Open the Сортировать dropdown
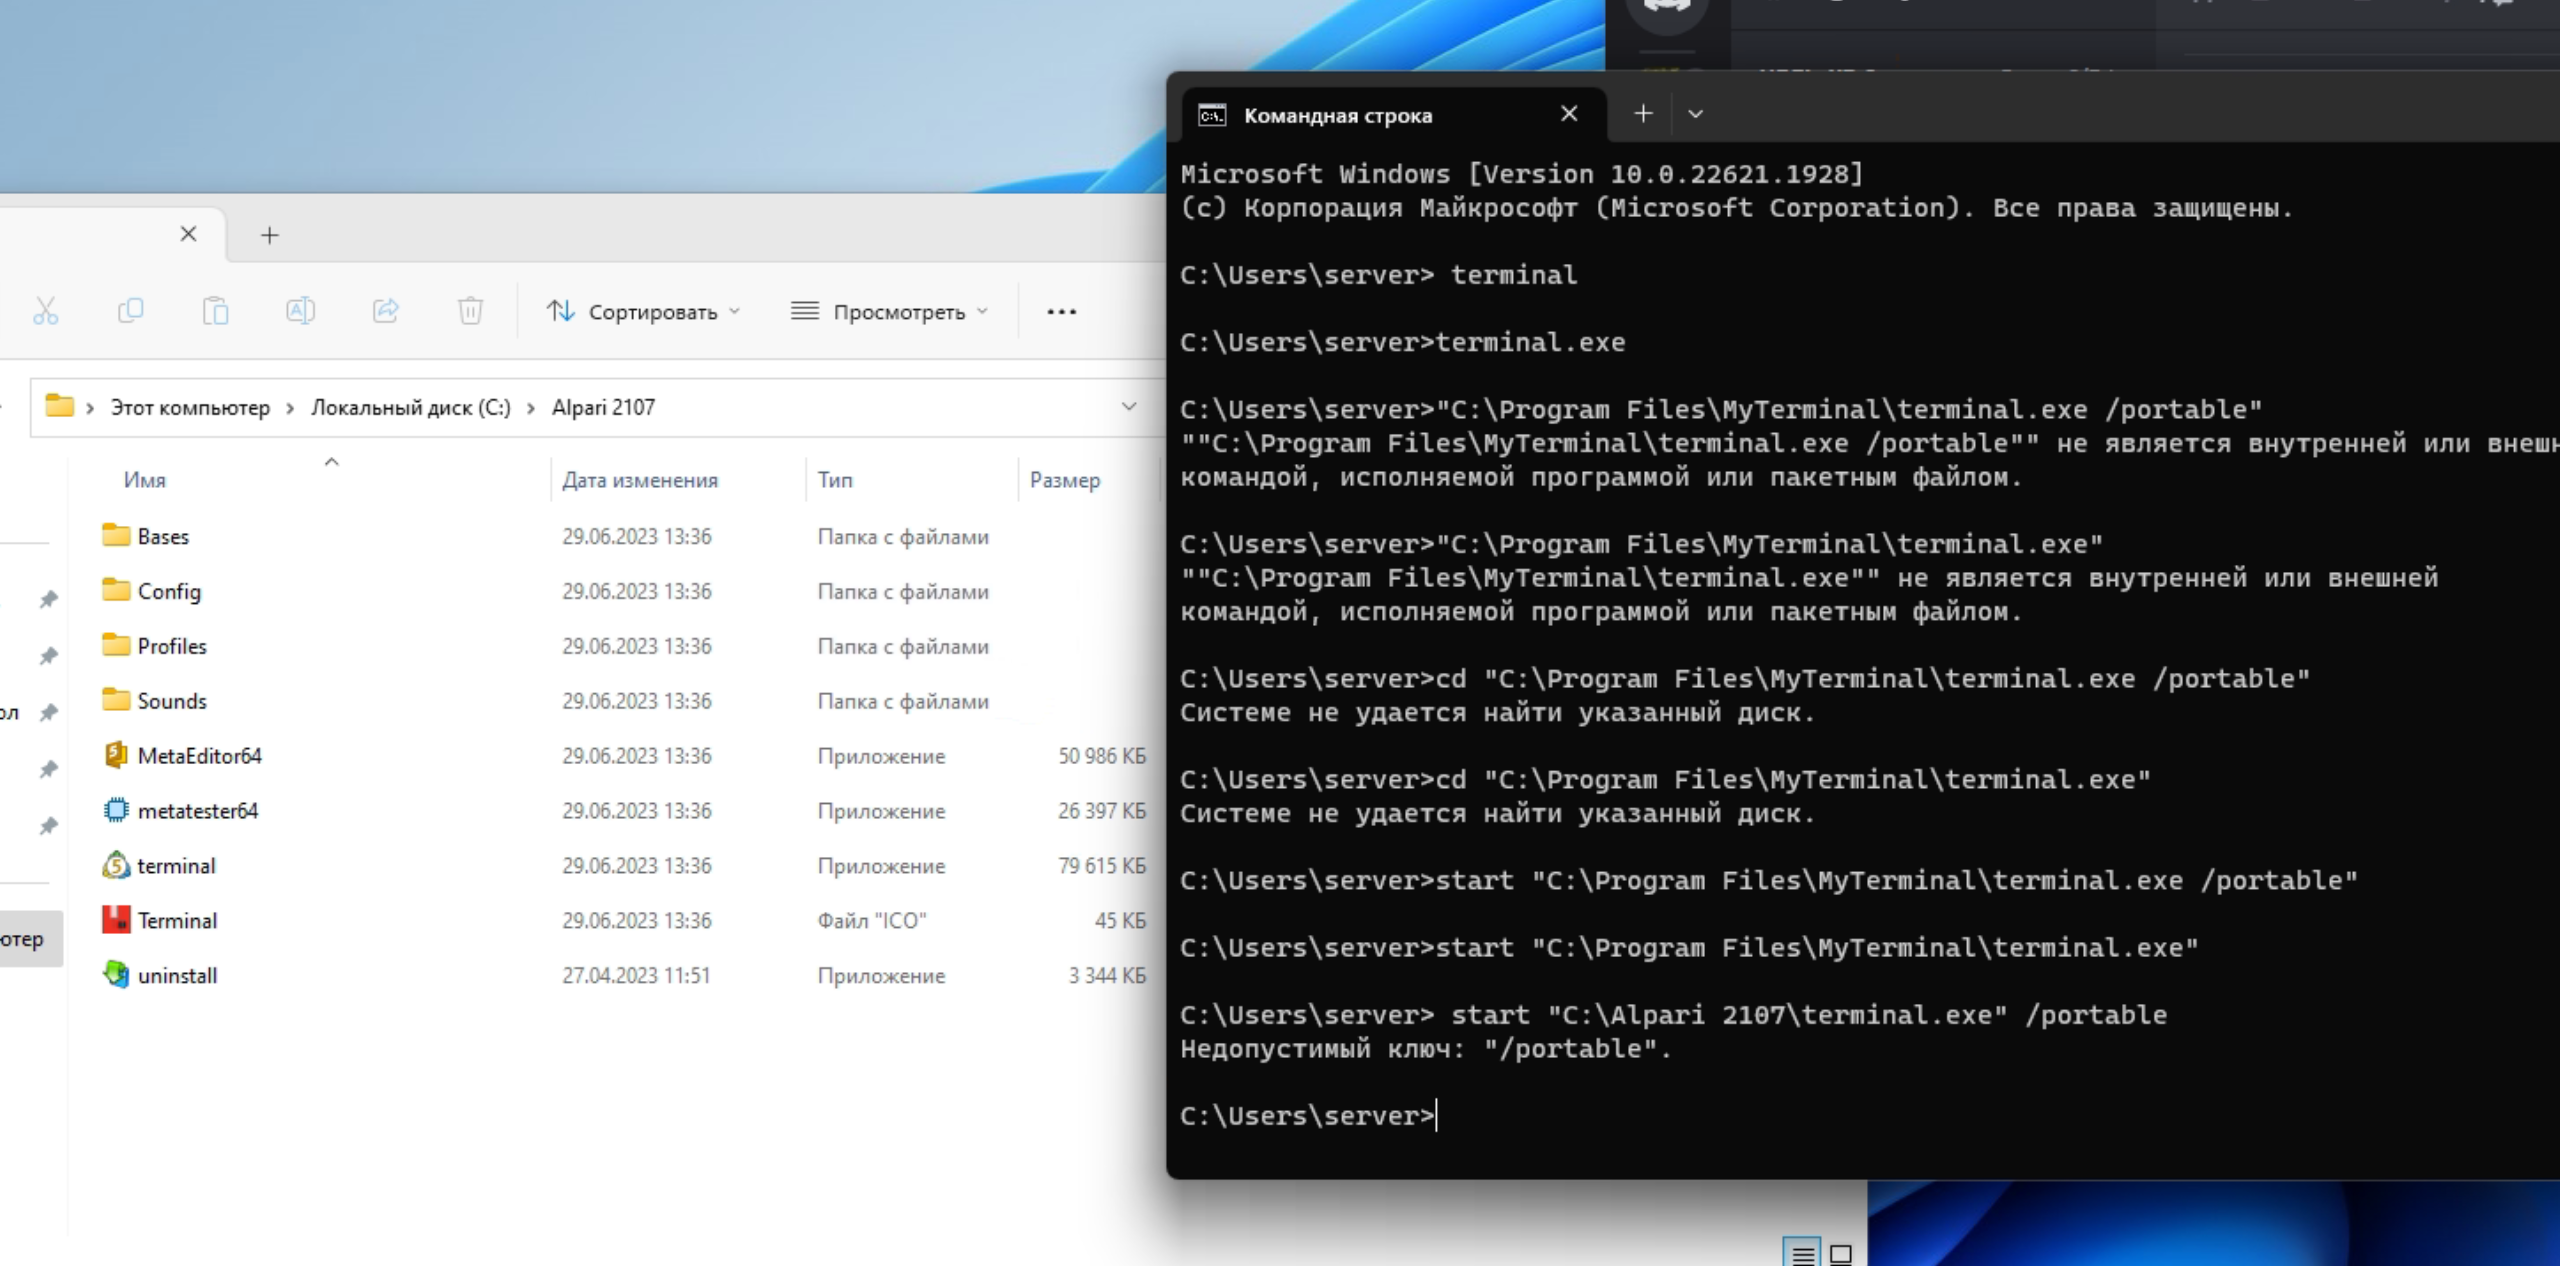 pyautogui.click(x=644, y=312)
